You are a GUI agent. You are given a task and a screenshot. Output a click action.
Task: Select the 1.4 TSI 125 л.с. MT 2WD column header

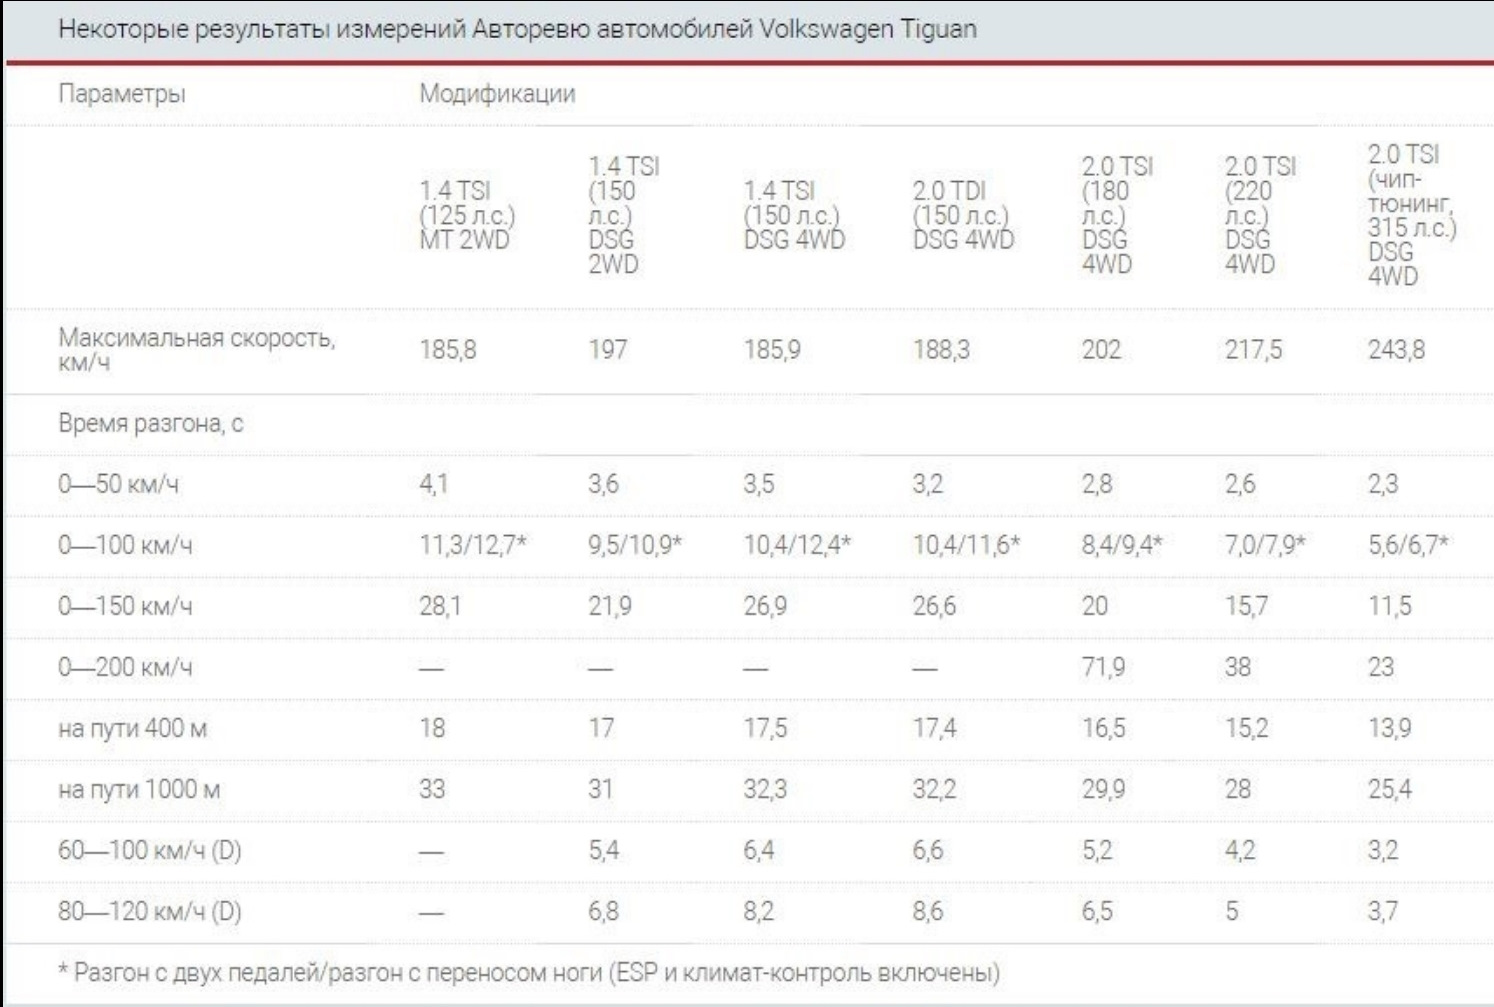click(466, 215)
